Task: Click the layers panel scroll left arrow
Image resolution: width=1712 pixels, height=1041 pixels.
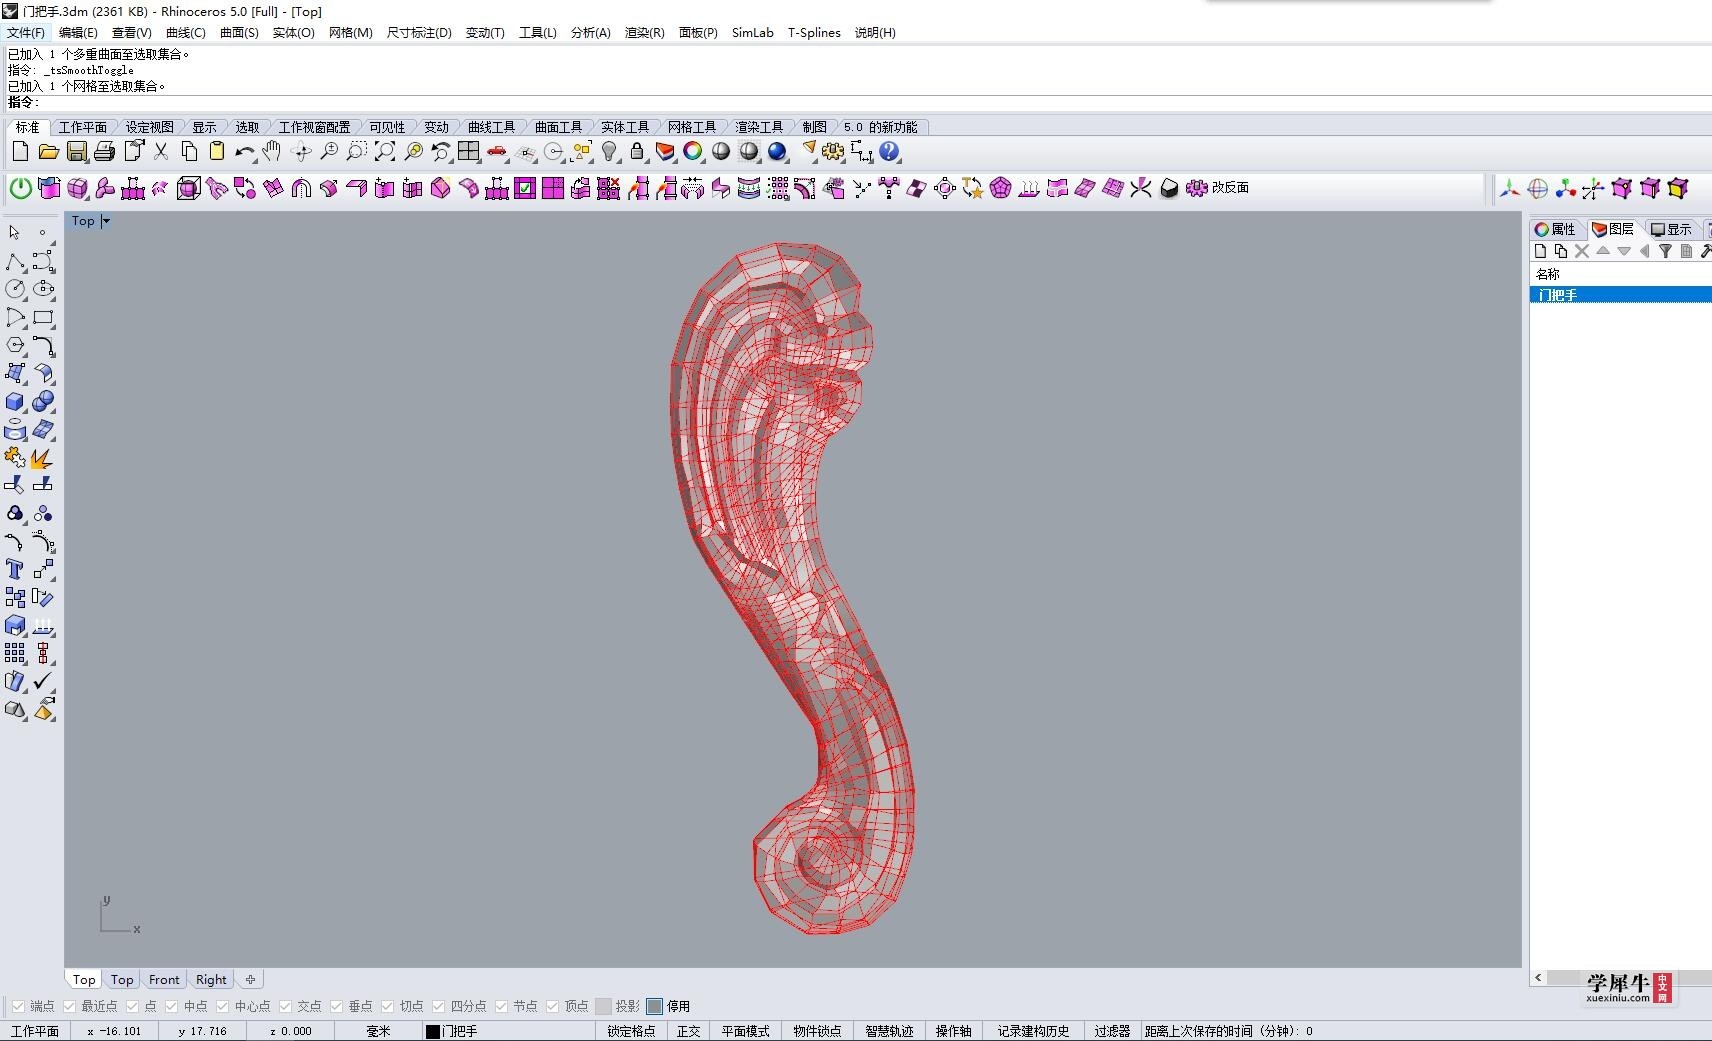Action: [x=1538, y=978]
